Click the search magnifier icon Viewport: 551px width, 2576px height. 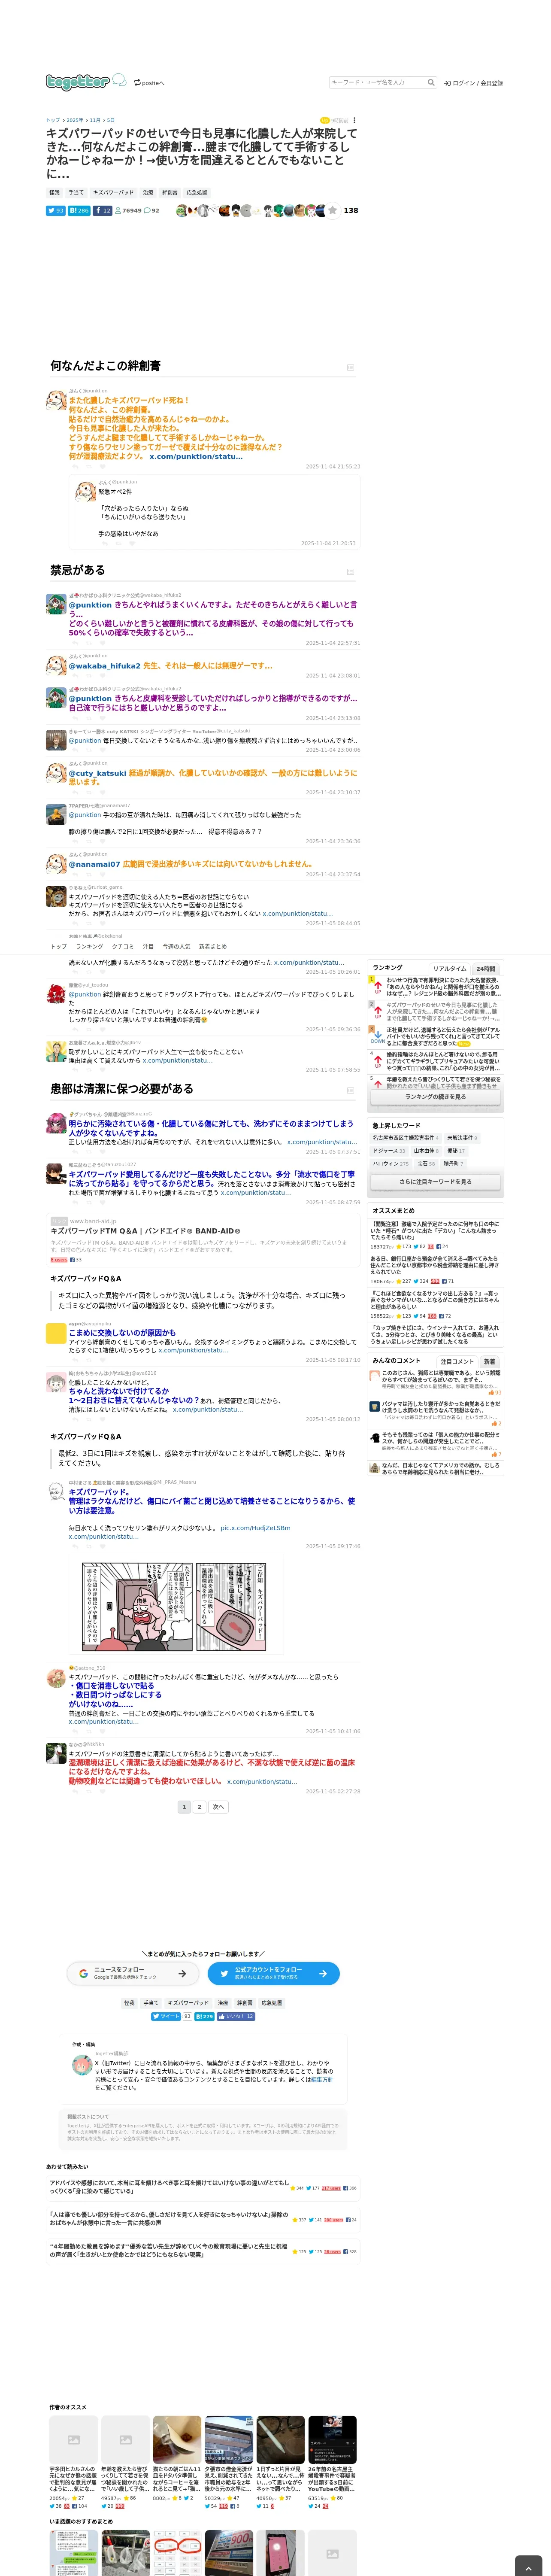(x=431, y=82)
